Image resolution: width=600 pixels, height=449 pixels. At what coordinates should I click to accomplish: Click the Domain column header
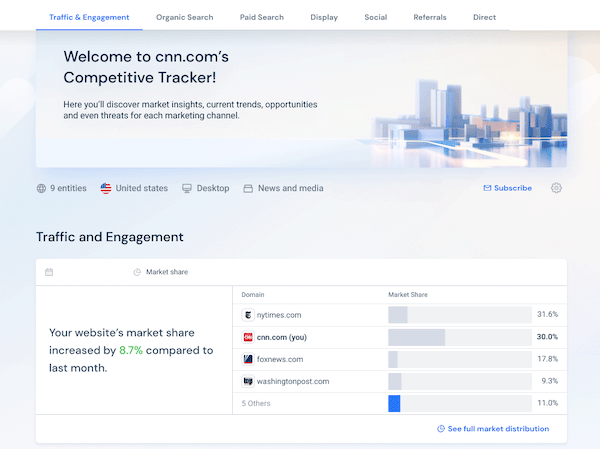coord(253,295)
